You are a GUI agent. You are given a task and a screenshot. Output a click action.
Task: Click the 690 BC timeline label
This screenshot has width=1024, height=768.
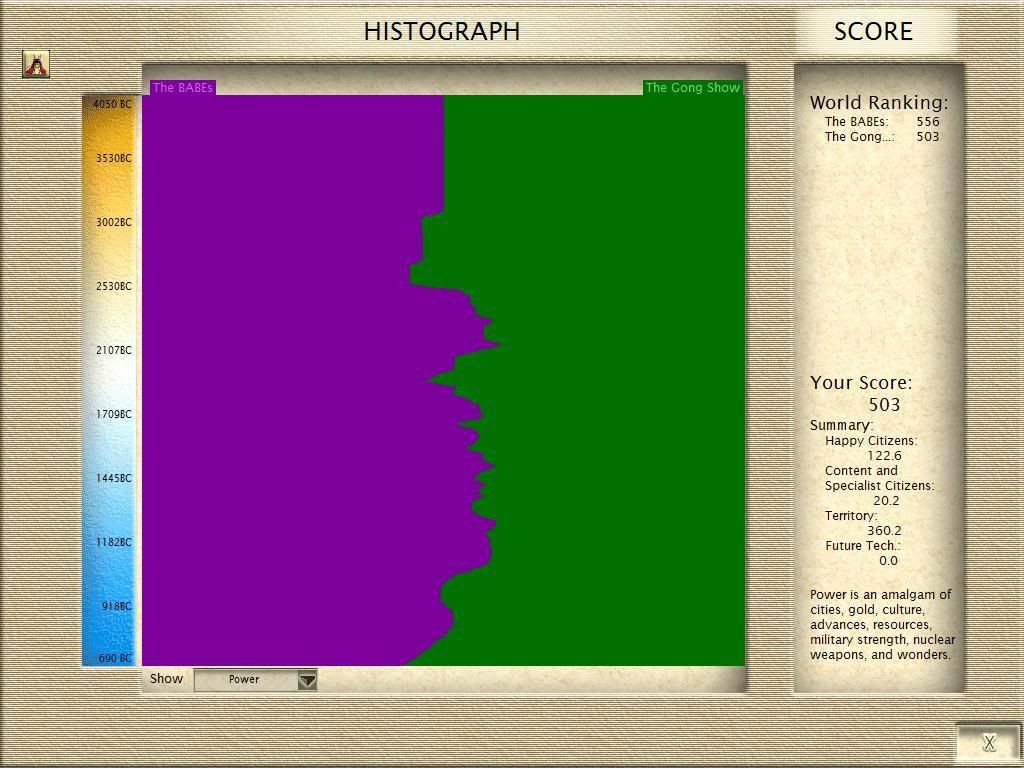point(115,658)
